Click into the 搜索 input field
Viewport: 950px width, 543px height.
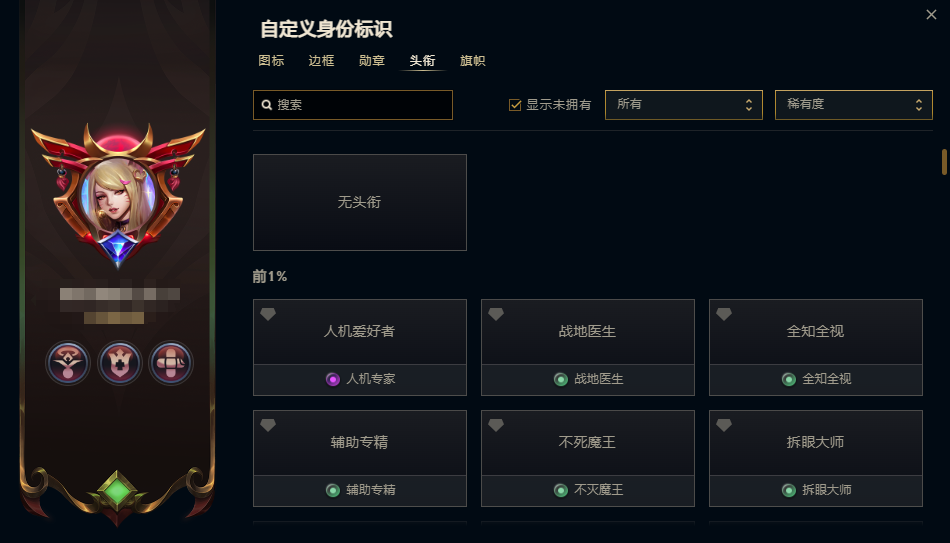click(x=353, y=105)
